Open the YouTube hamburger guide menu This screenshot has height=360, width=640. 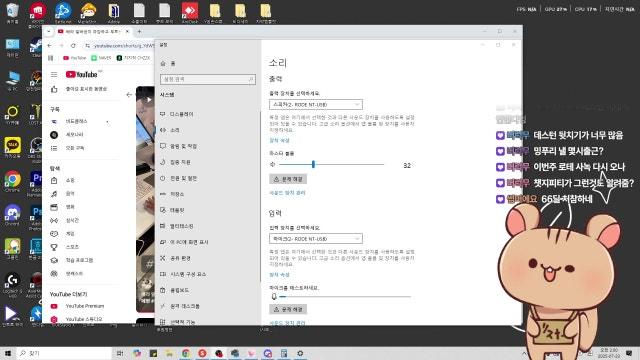pos(54,75)
